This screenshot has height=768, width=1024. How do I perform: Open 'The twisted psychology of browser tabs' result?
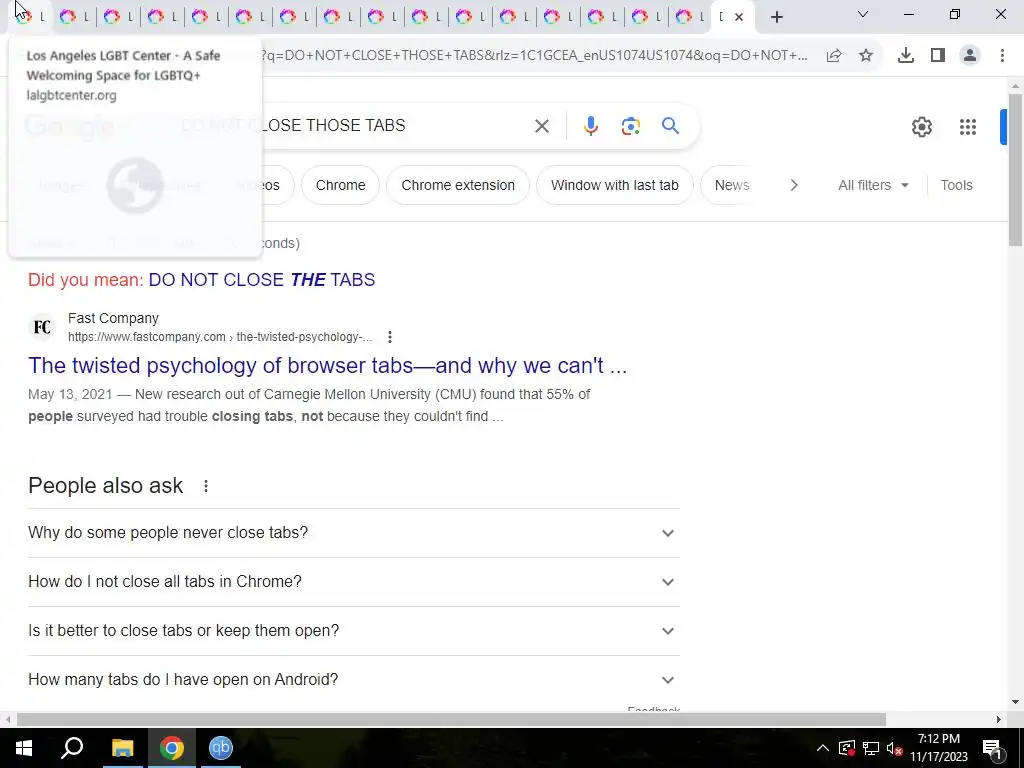[x=327, y=366]
